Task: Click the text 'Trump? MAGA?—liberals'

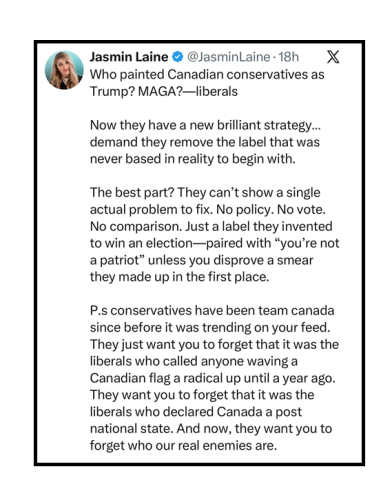Action: (164, 91)
